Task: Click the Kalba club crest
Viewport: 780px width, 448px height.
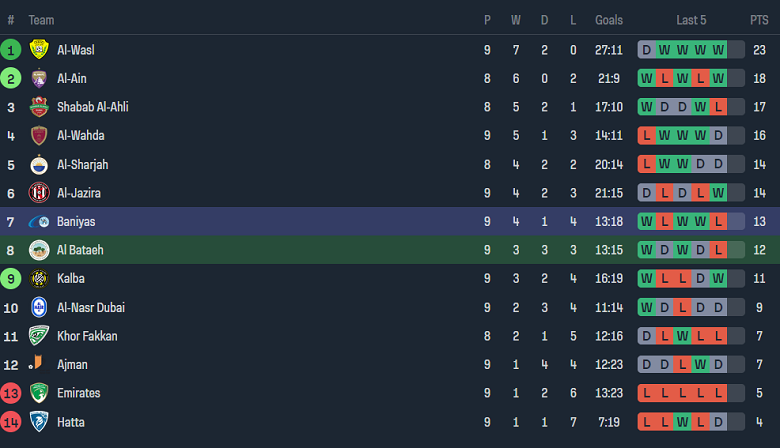Action: tap(39, 279)
